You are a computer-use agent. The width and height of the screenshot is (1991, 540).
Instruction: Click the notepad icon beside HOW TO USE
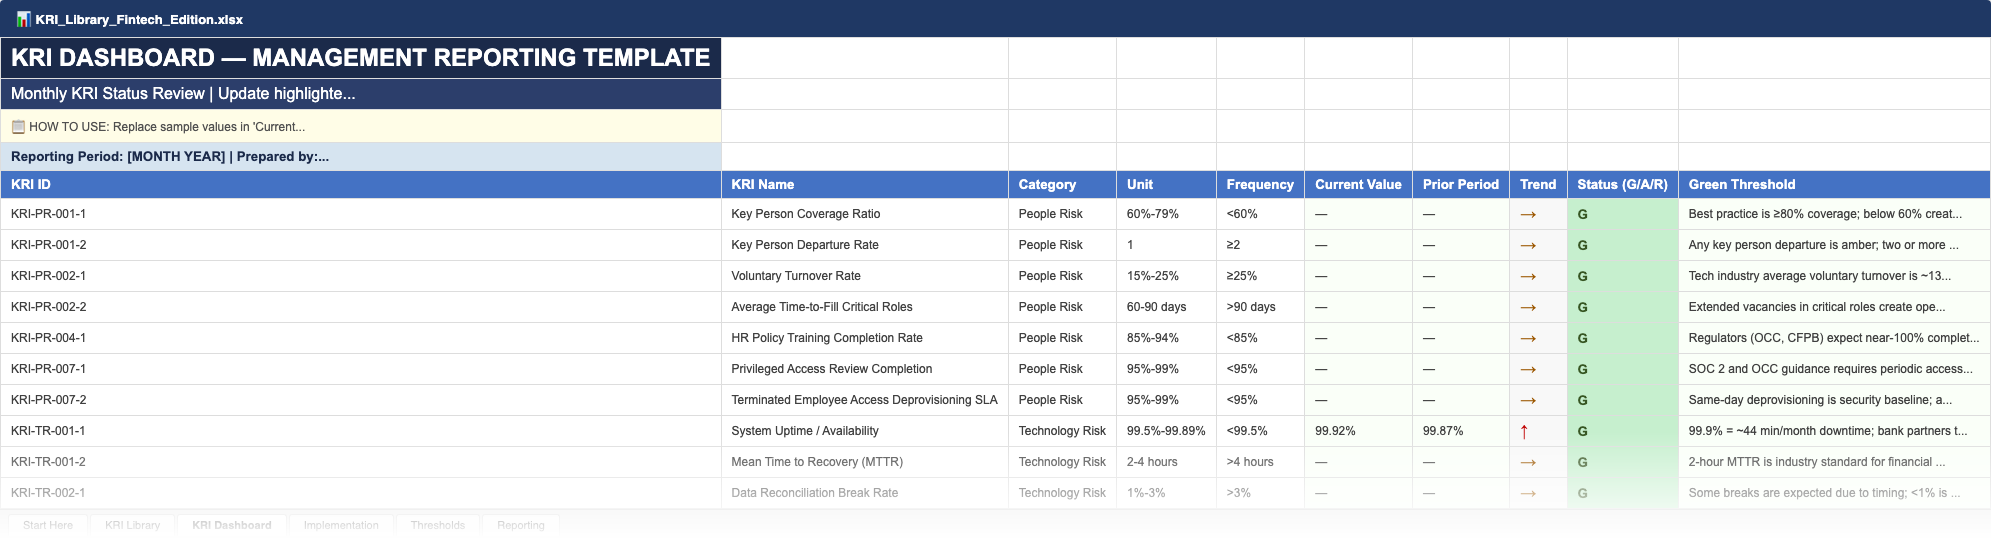[x=18, y=127]
